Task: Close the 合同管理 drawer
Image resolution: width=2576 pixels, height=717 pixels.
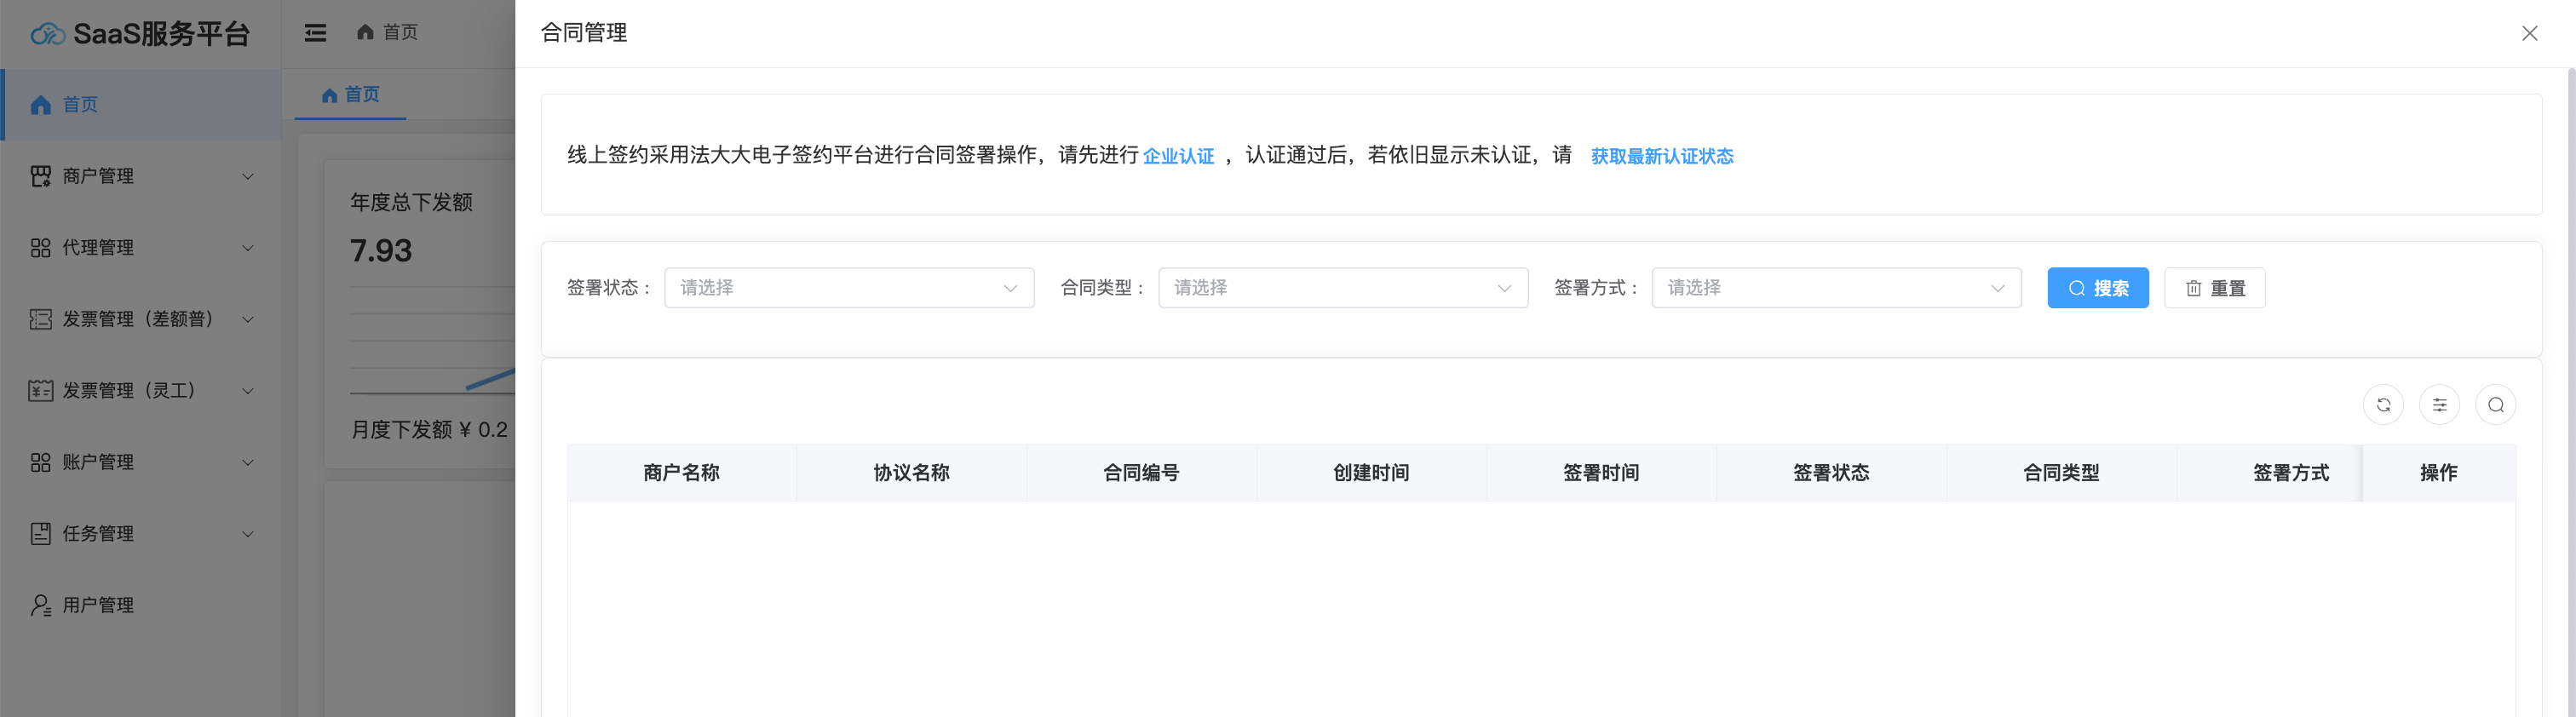Action: pos(2529,33)
